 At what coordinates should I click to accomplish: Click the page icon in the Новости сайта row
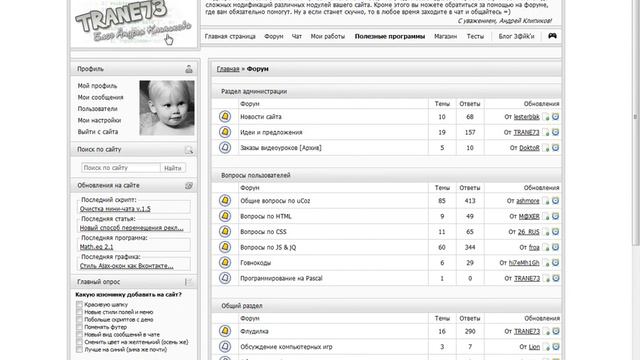click(x=546, y=117)
